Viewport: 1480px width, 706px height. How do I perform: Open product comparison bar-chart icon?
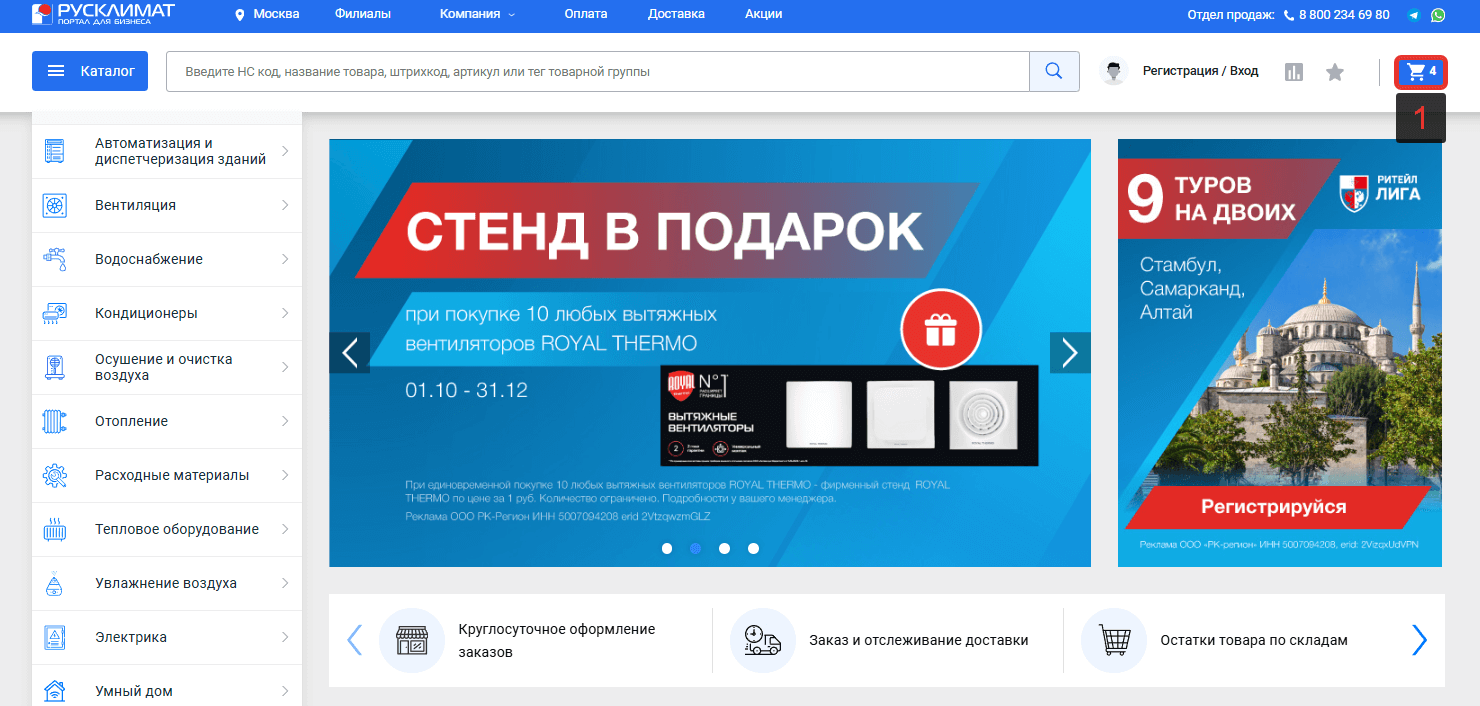[1294, 72]
